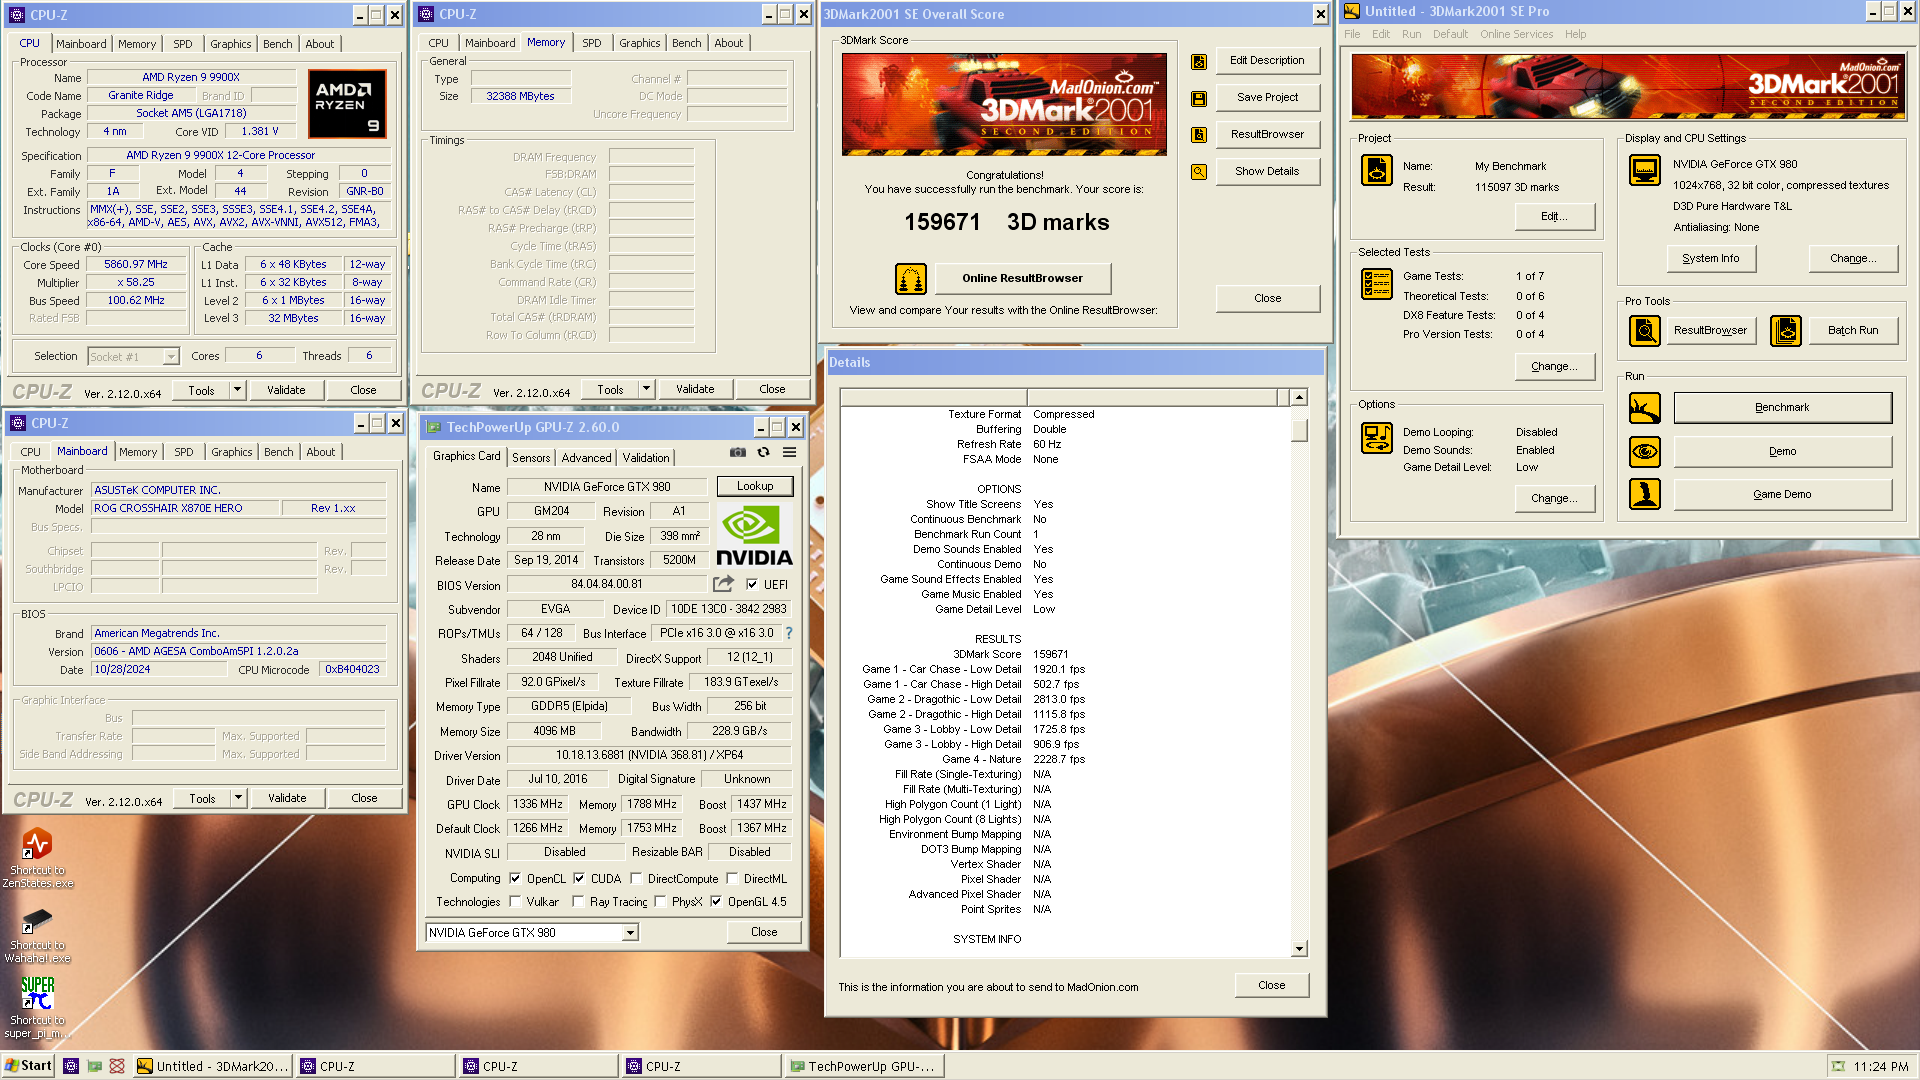Click the Selected Tests checklist icon
Viewport: 1920px width, 1080px height.
click(x=1377, y=284)
